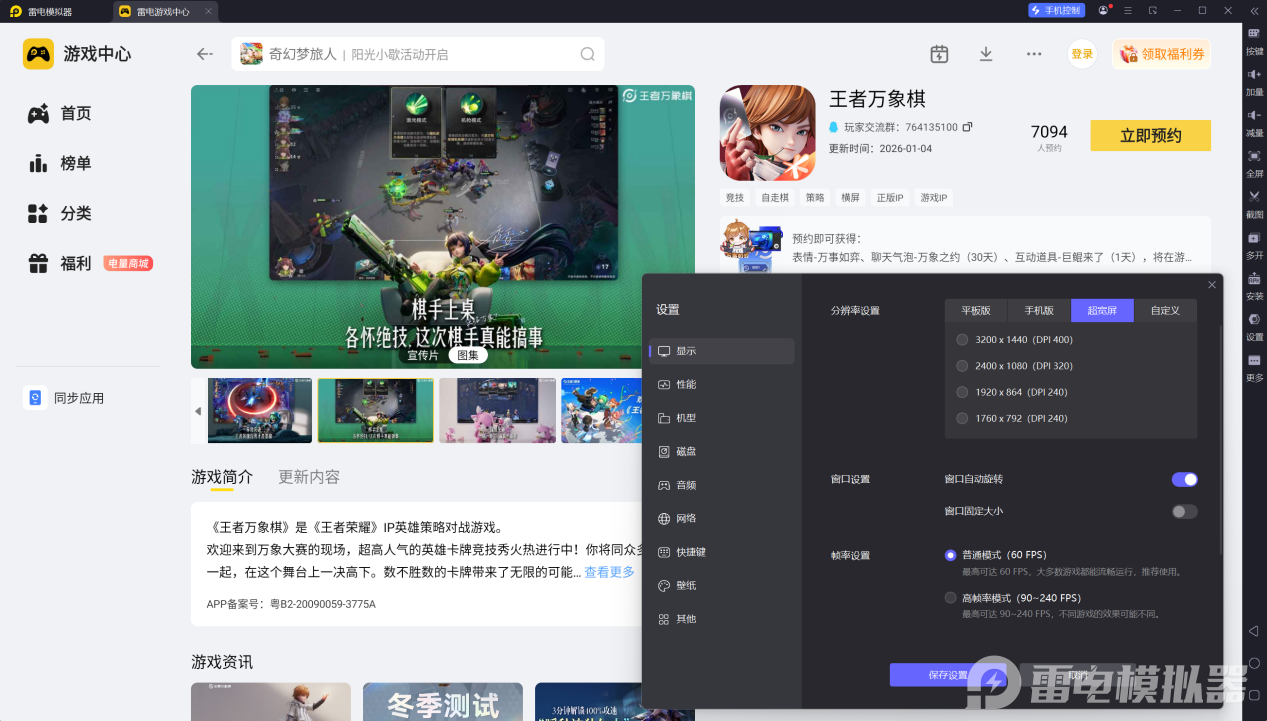Select the first gallery thumbnail
The height and width of the screenshot is (721, 1267).
[260, 410]
